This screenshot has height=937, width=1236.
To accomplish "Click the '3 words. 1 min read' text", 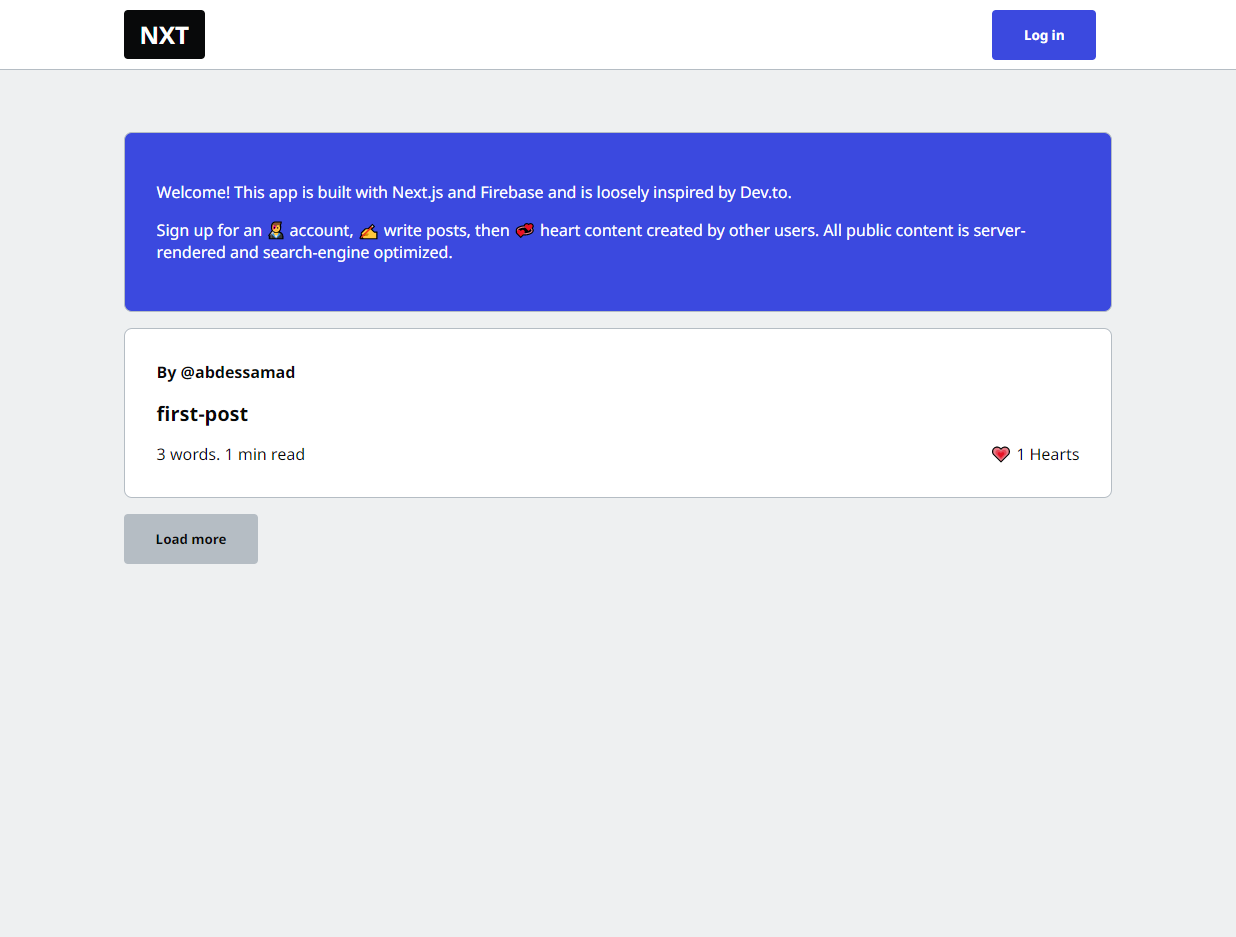I will [230, 454].
